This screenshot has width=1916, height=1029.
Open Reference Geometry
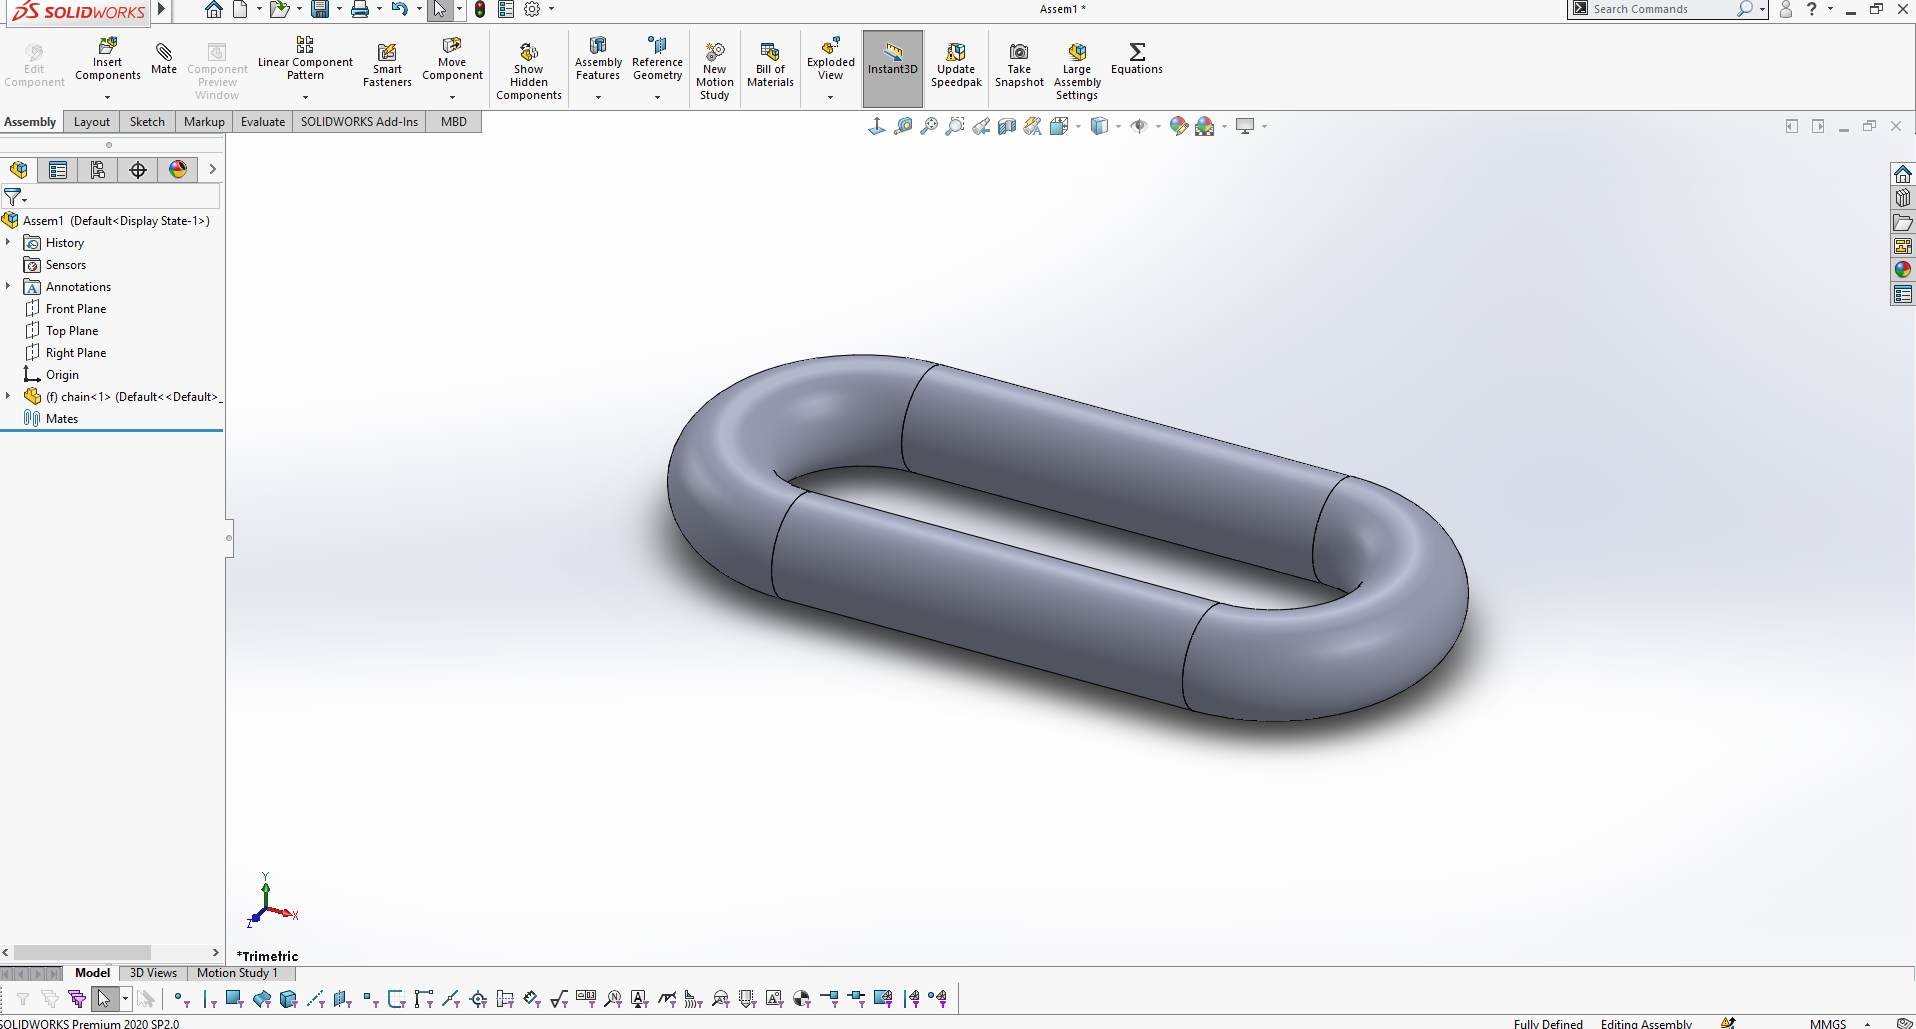pyautogui.click(x=657, y=58)
